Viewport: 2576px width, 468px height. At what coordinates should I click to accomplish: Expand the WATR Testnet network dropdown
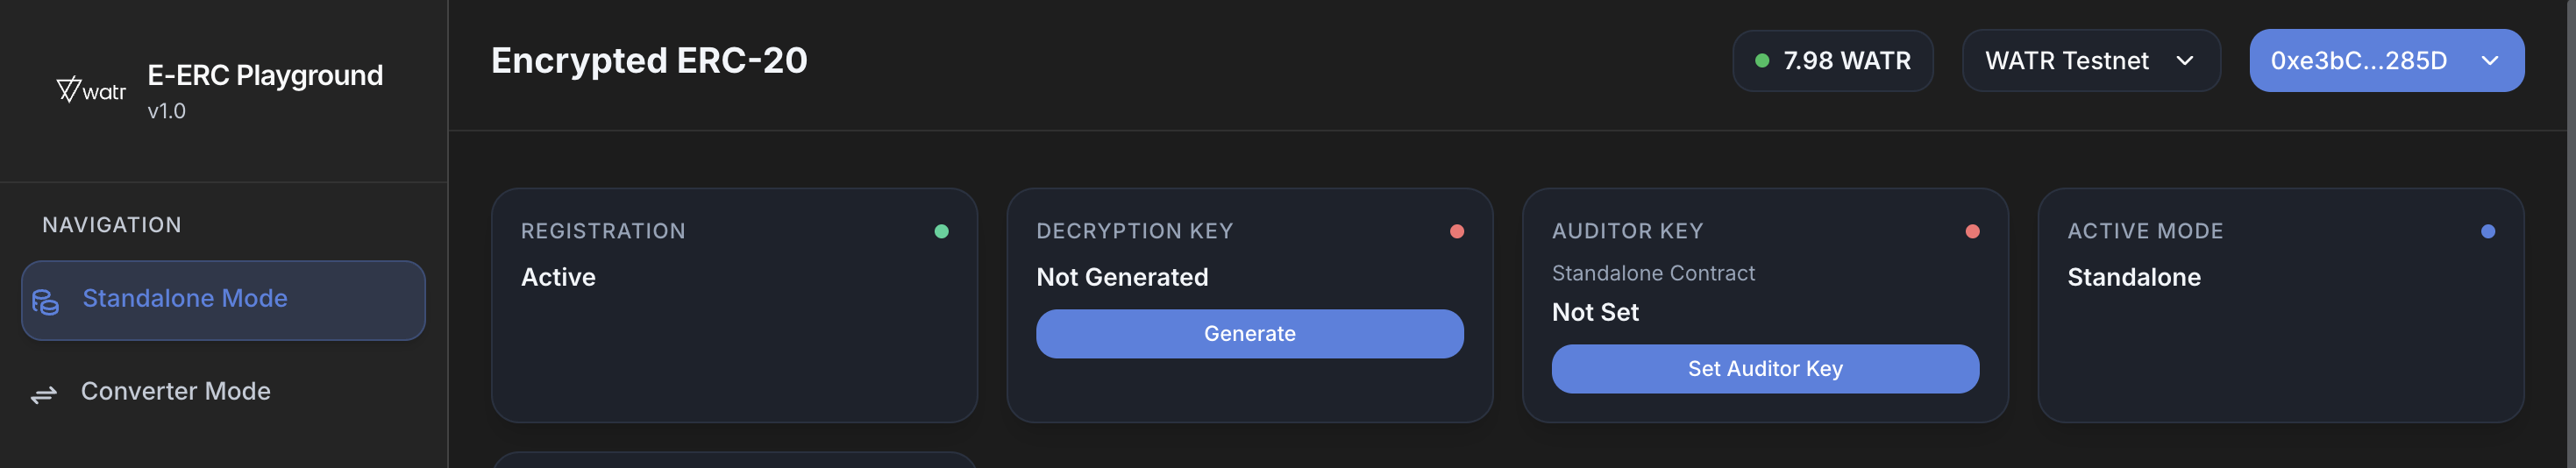pos(2090,61)
